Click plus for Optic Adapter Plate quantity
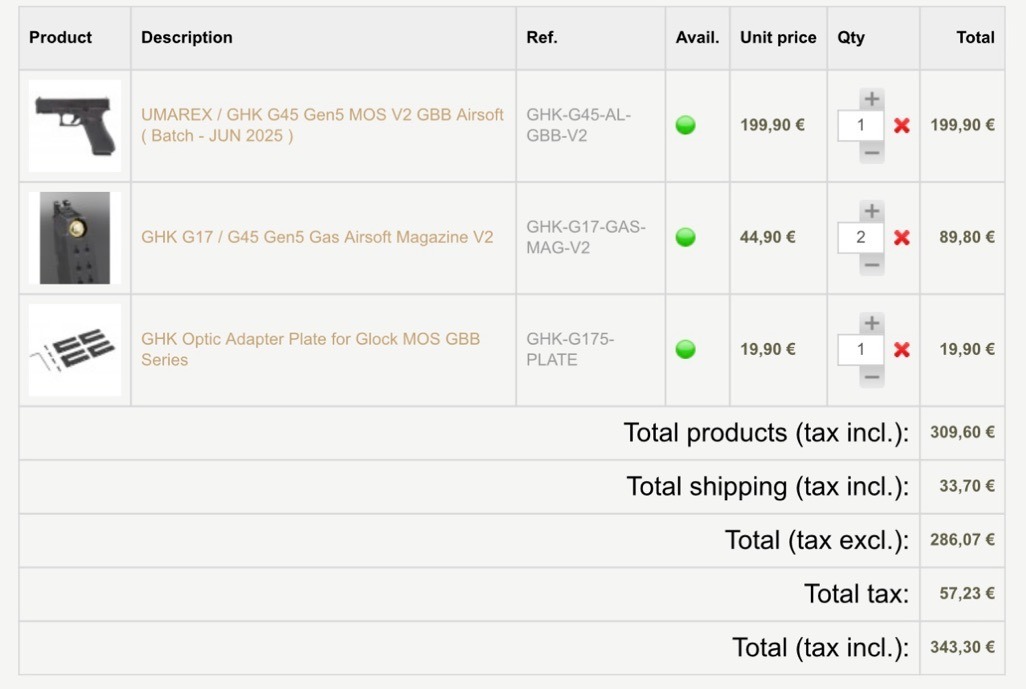Image resolution: width=1026 pixels, height=689 pixels. pyautogui.click(x=871, y=323)
